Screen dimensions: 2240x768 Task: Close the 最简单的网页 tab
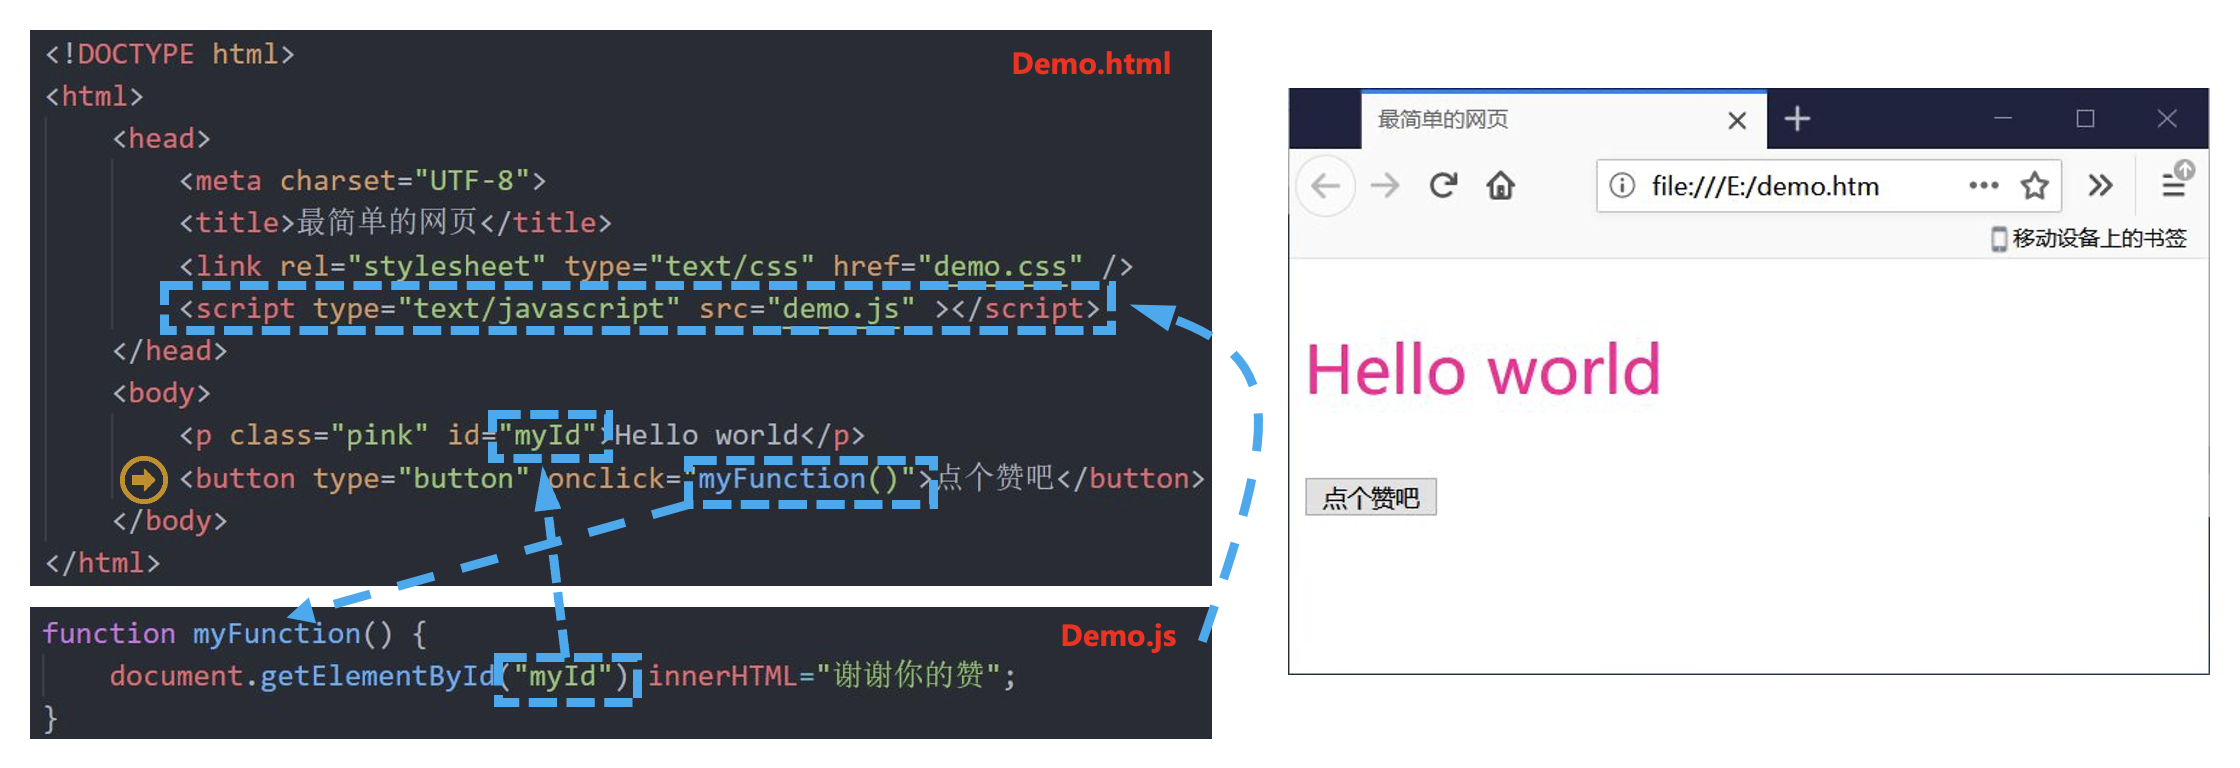pyautogui.click(x=1737, y=121)
